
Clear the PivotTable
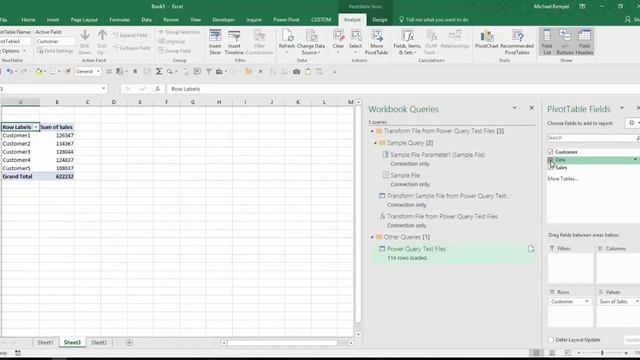click(338, 42)
